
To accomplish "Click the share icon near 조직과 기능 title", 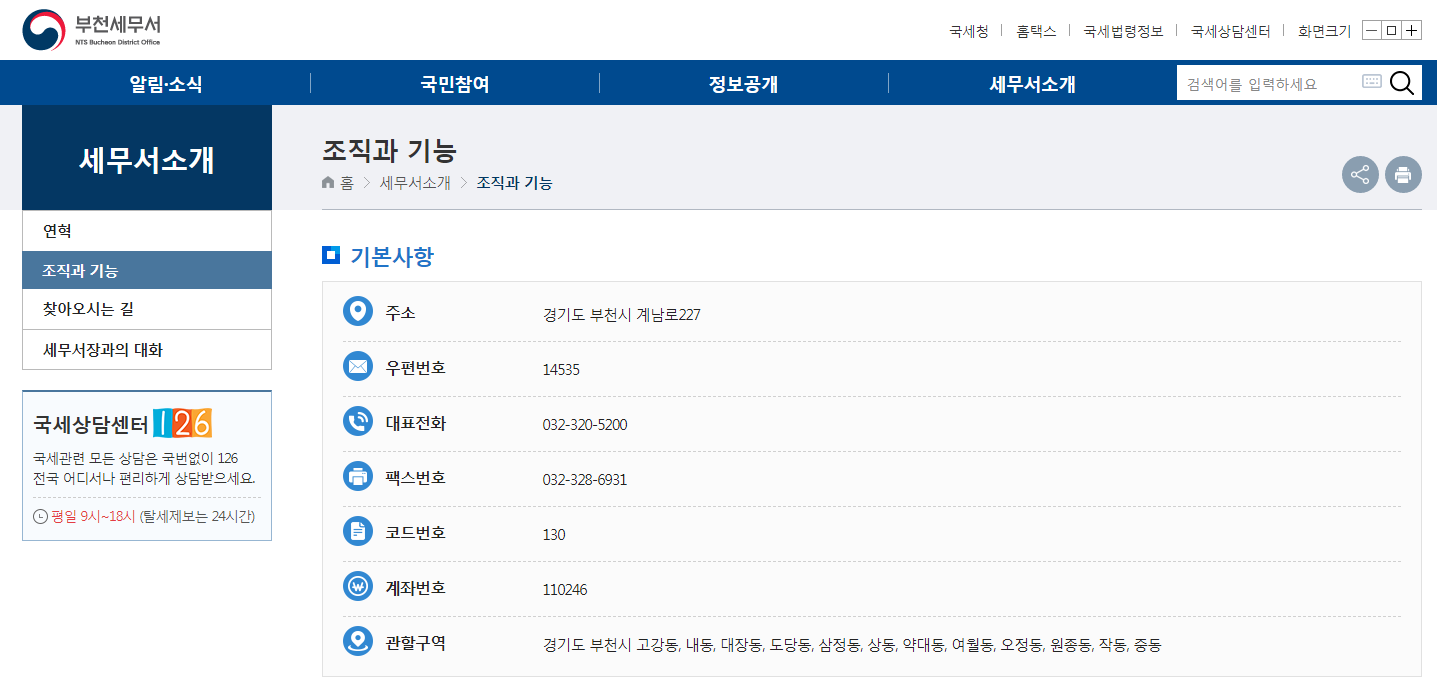I will (x=1360, y=174).
